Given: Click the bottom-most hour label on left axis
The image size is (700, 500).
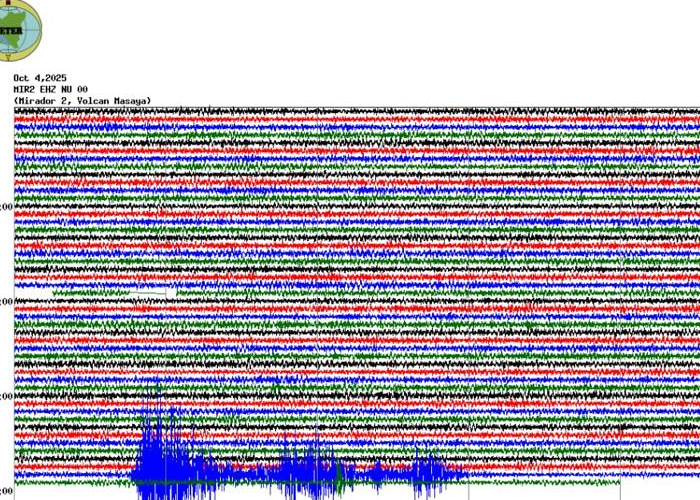Looking at the screenshot, I should [6, 491].
